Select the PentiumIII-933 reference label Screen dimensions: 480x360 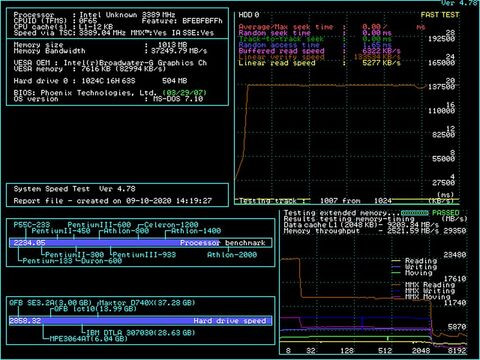click(x=144, y=255)
